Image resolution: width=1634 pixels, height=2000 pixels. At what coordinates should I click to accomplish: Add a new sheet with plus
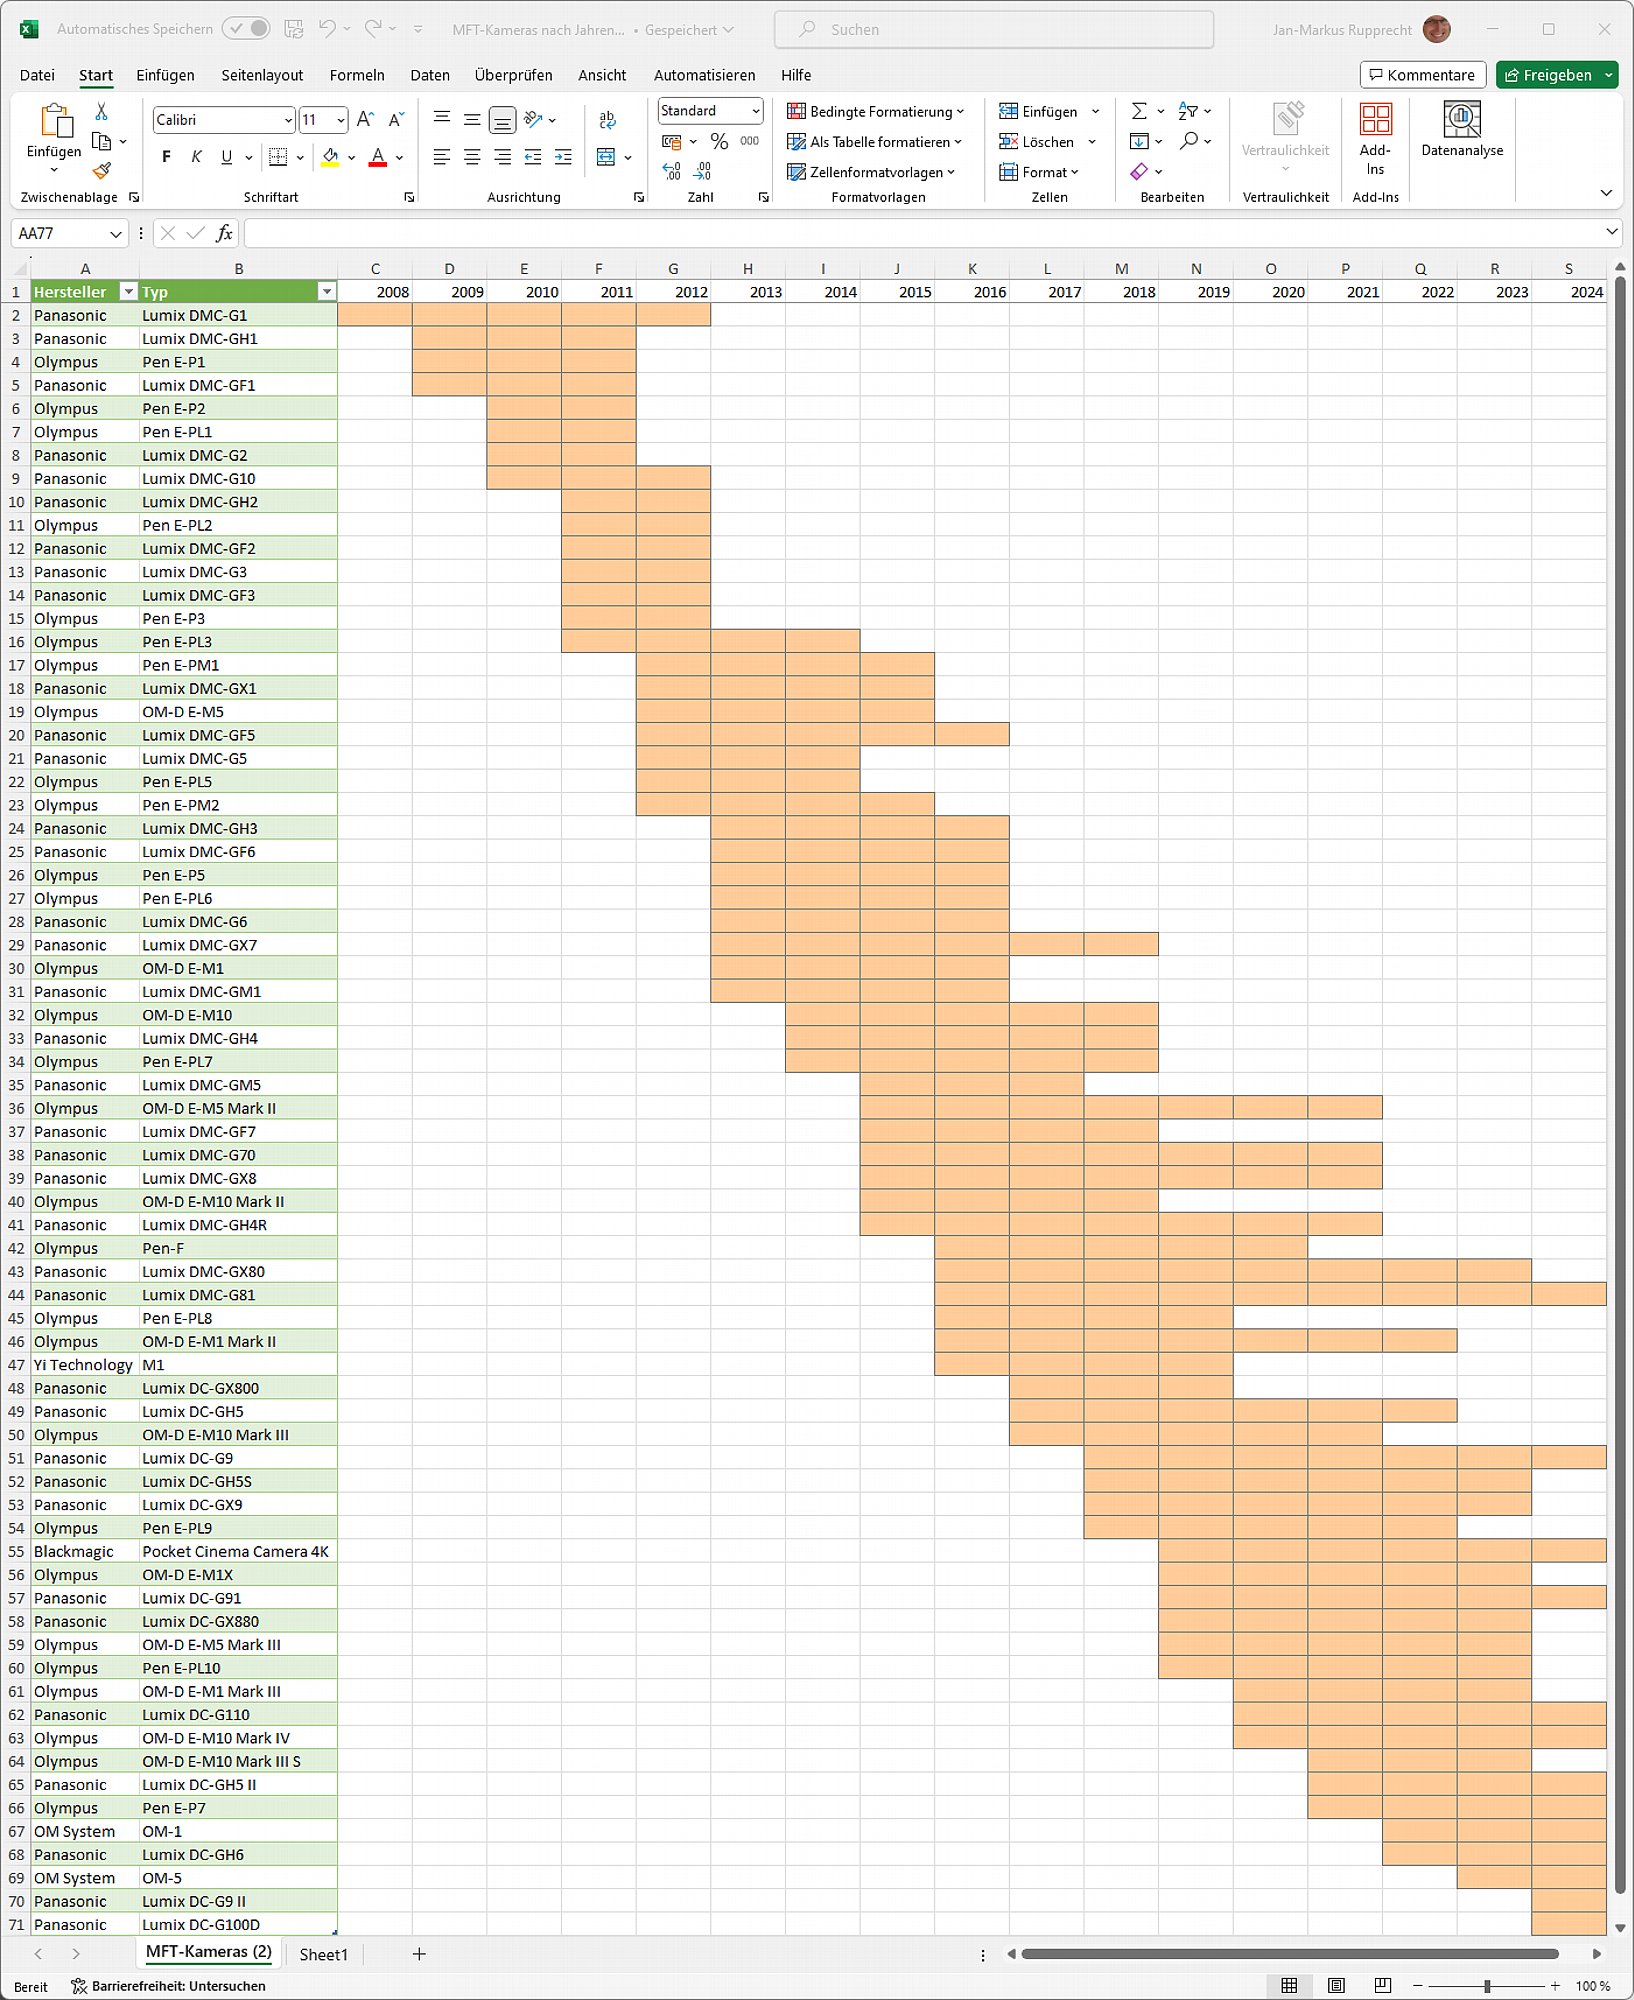pos(419,1954)
